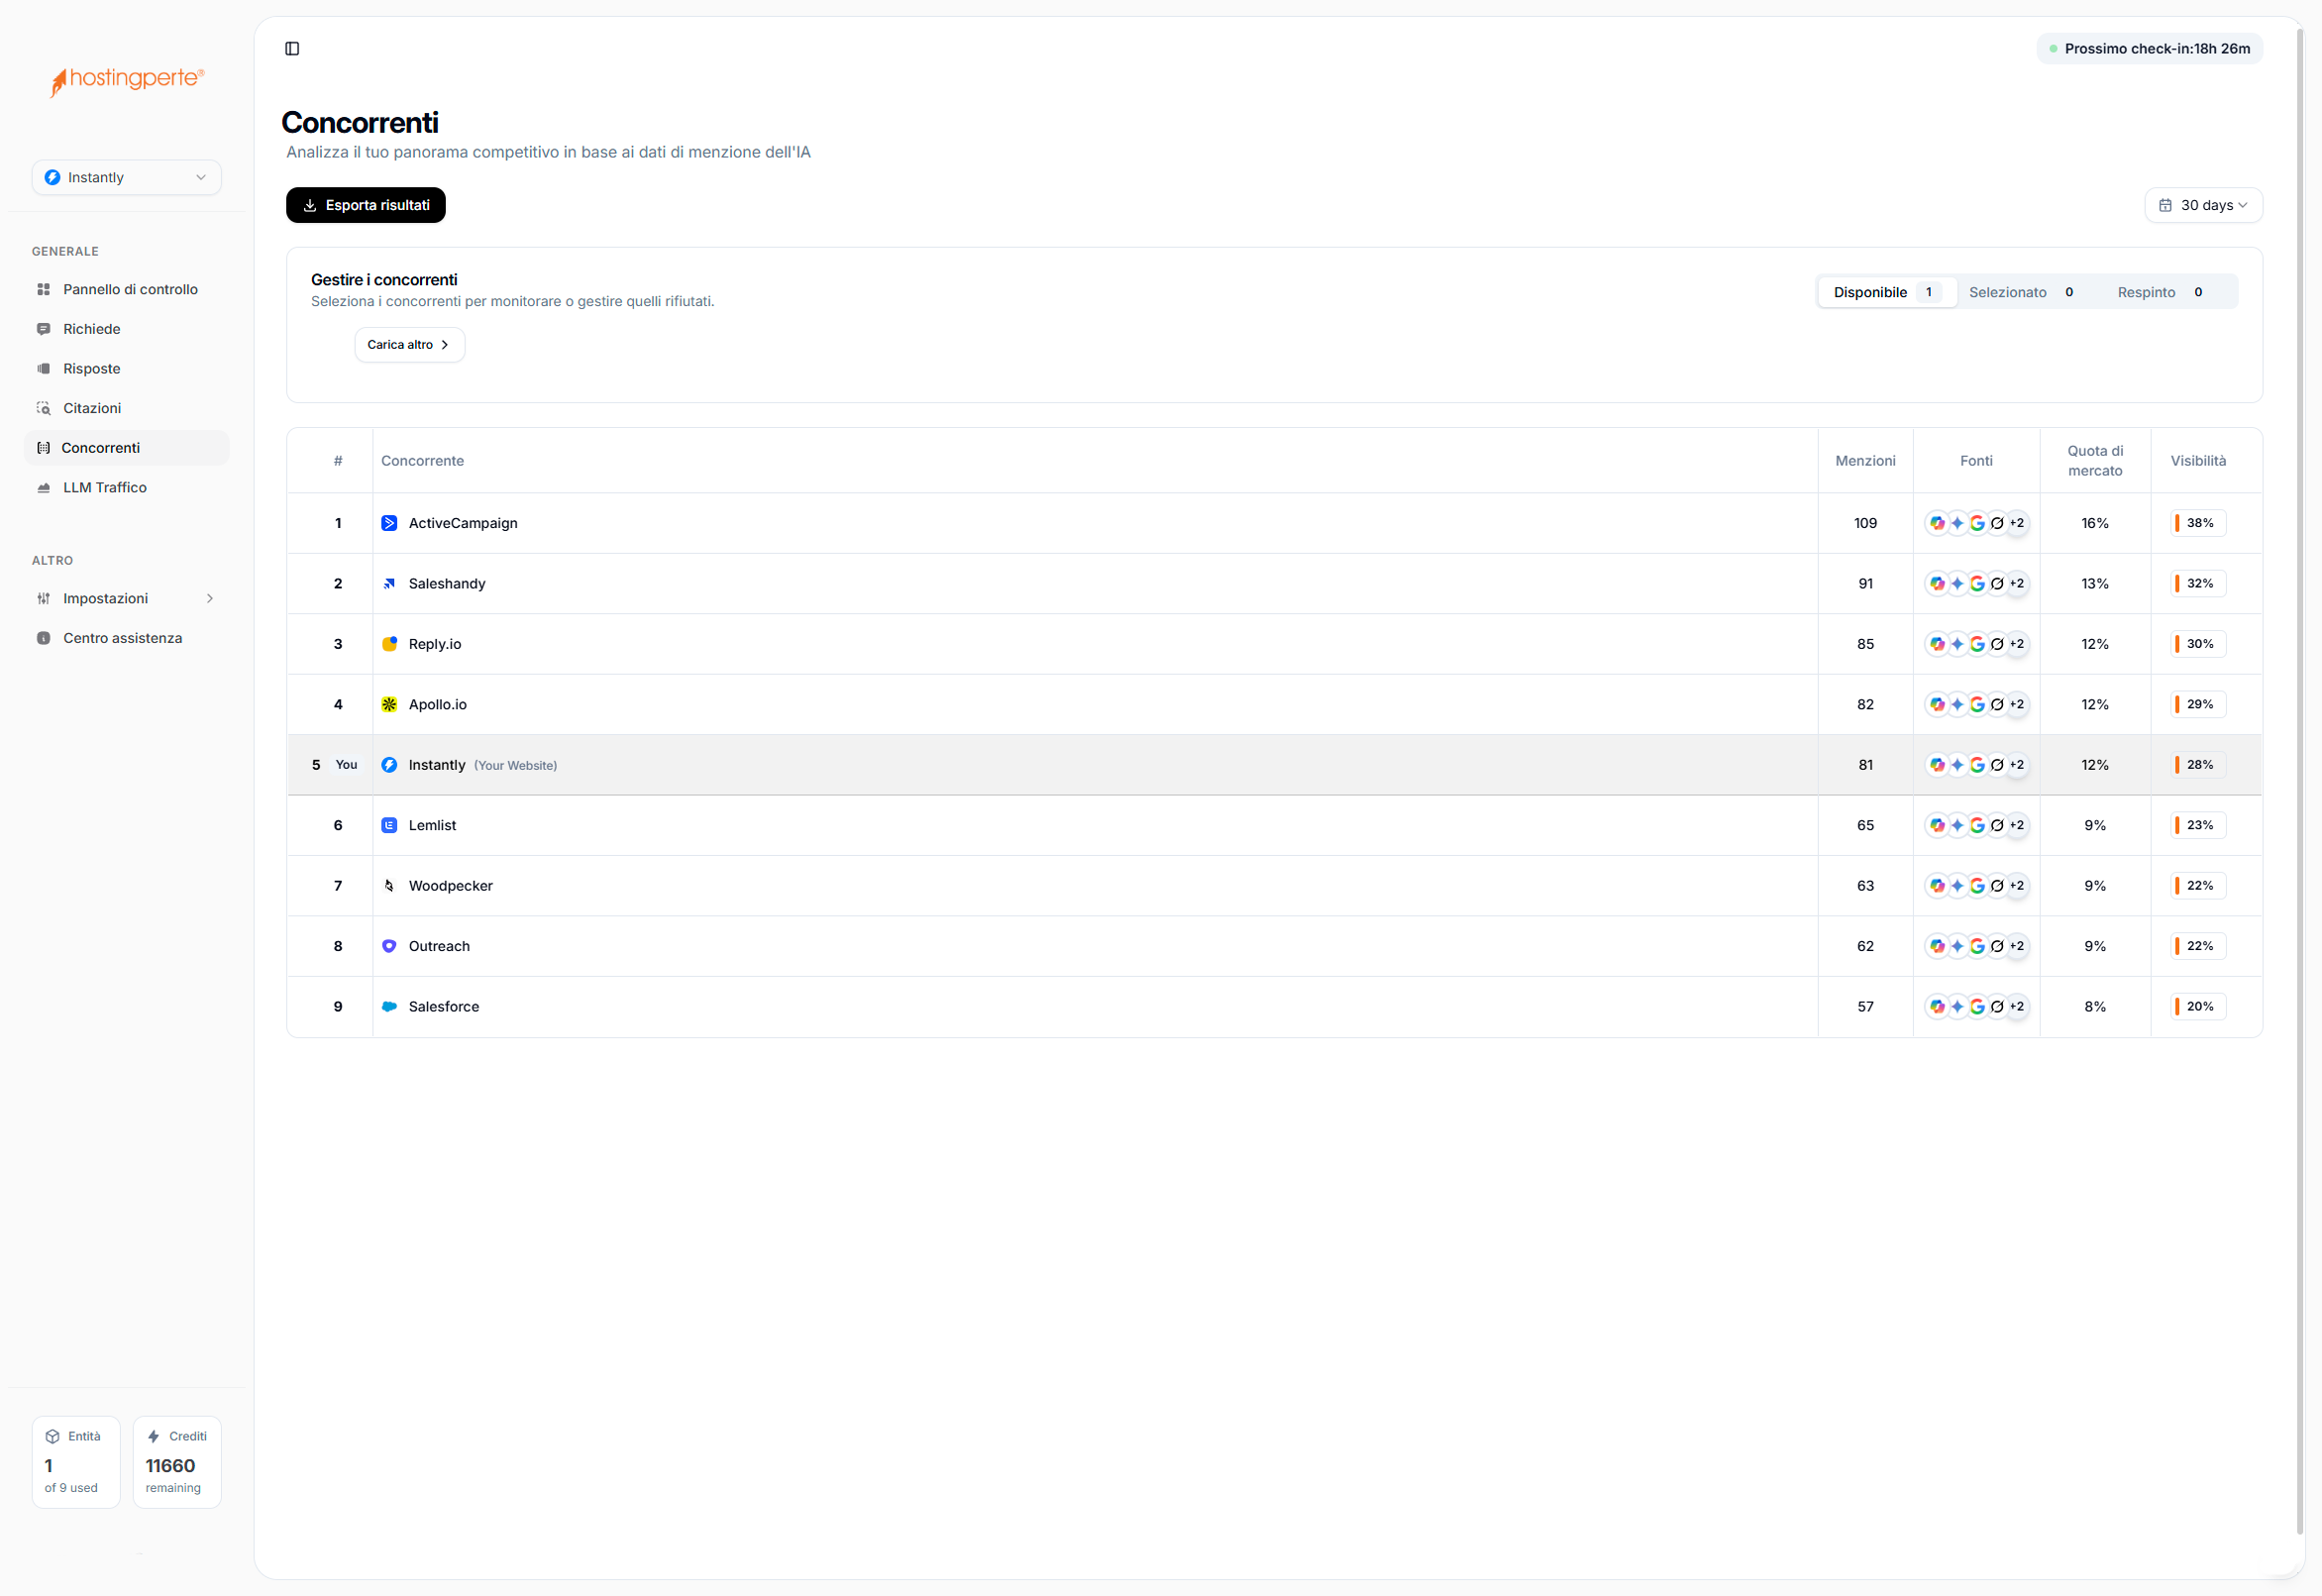2322x1596 pixels.
Task: Expand the Impostazioni submenu chevron
Action: [210, 598]
